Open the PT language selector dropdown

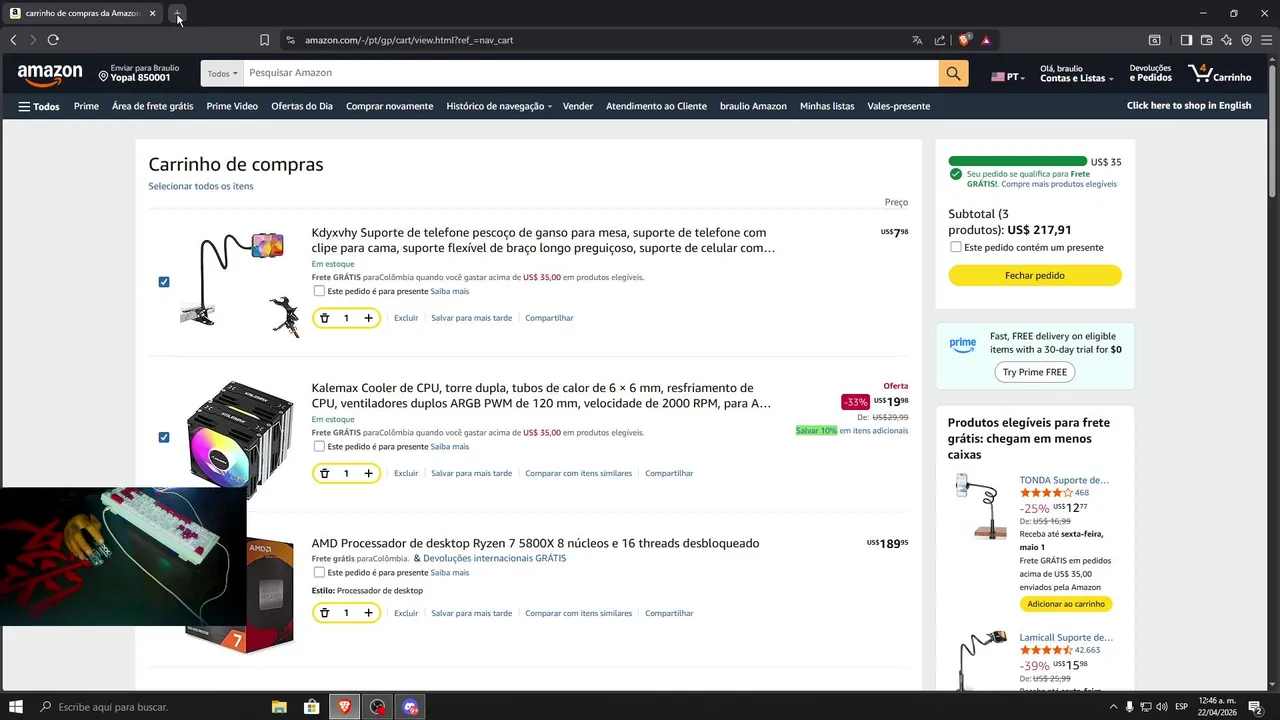1008,76
